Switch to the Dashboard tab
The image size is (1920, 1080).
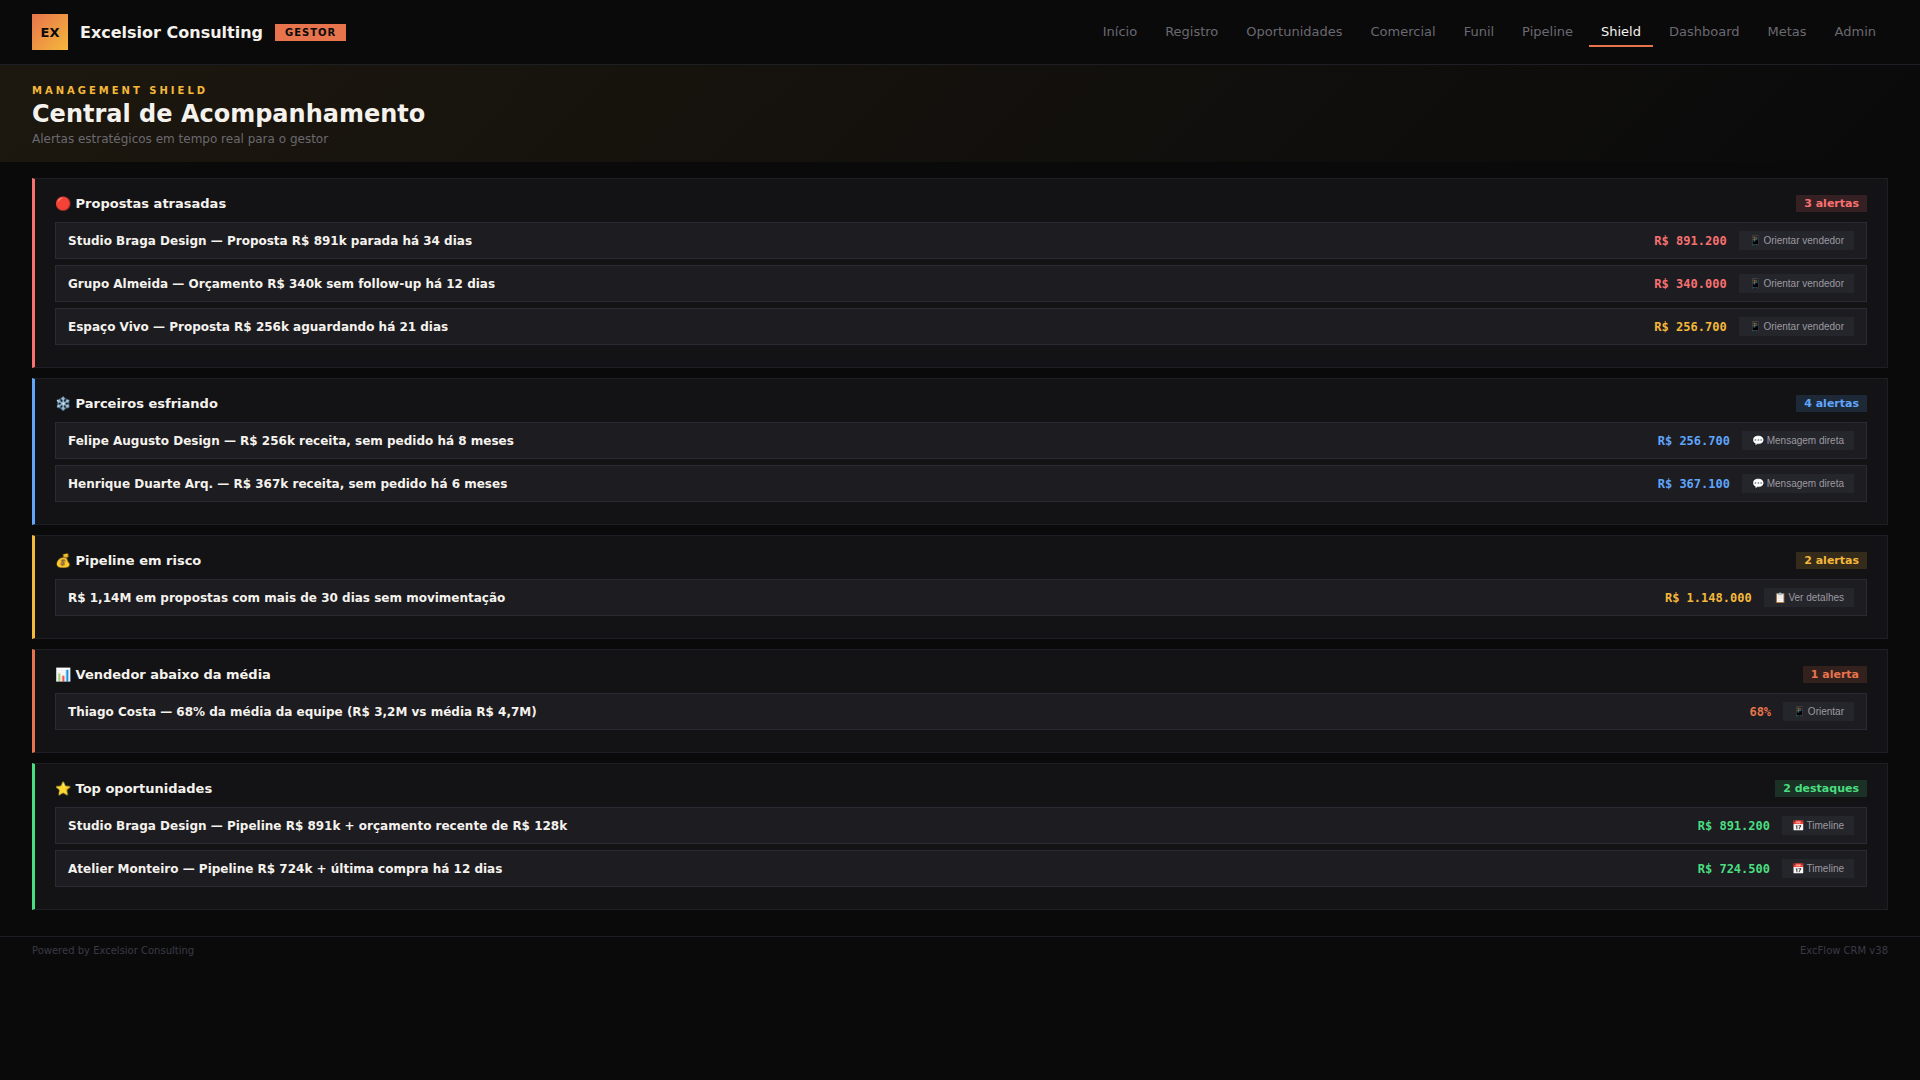click(1703, 32)
